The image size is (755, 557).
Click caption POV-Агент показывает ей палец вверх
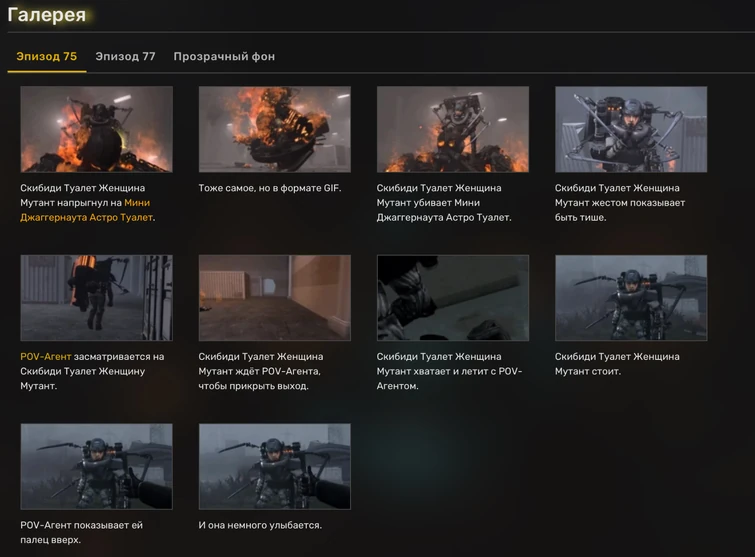click(81, 532)
